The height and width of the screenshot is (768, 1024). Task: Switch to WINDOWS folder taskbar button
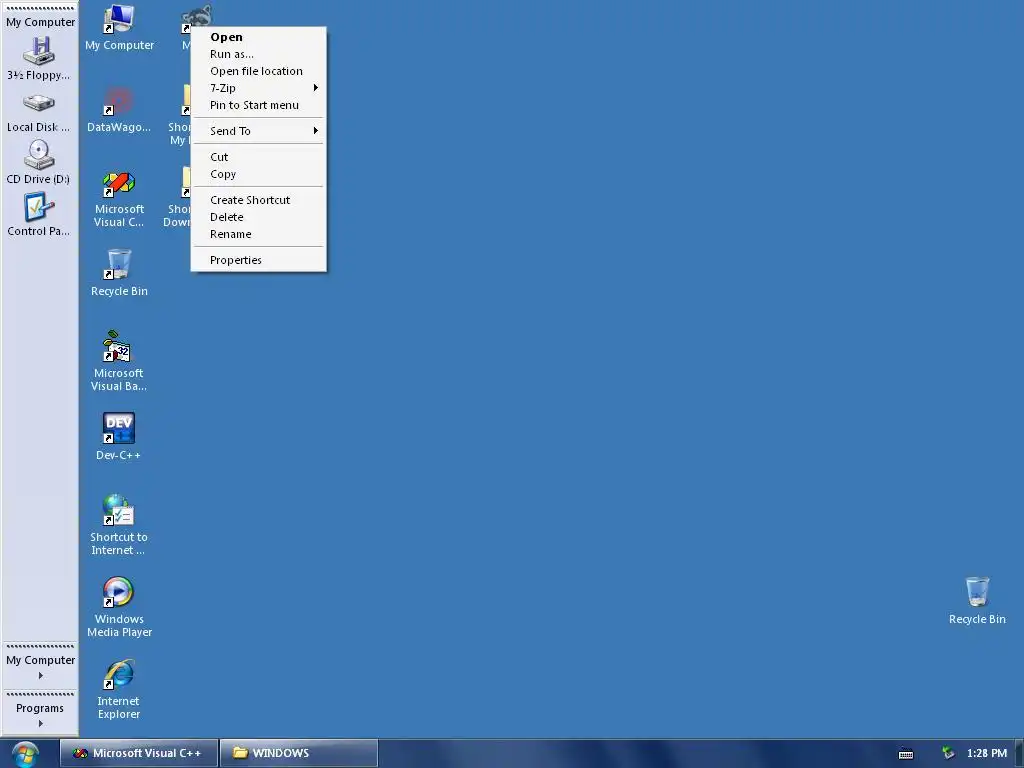(x=299, y=753)
